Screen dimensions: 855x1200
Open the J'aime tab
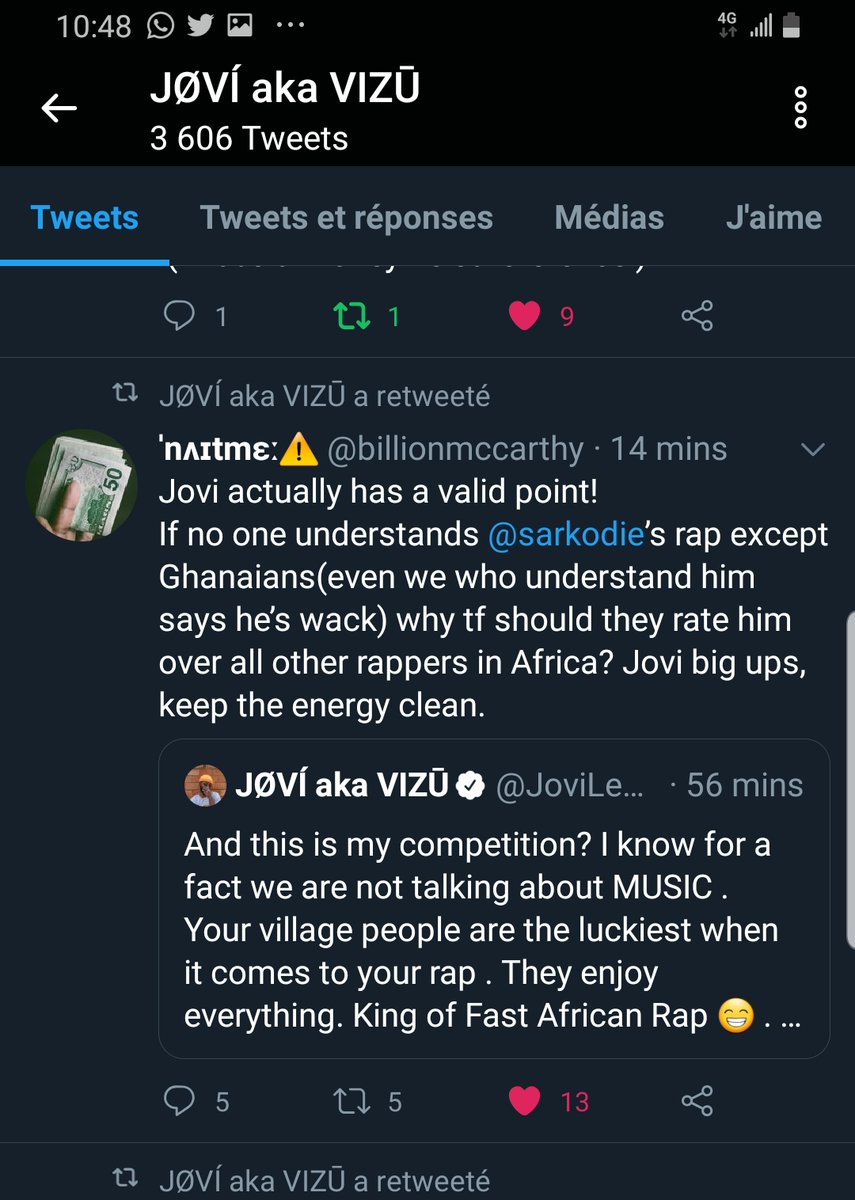(x=773, y=218)
